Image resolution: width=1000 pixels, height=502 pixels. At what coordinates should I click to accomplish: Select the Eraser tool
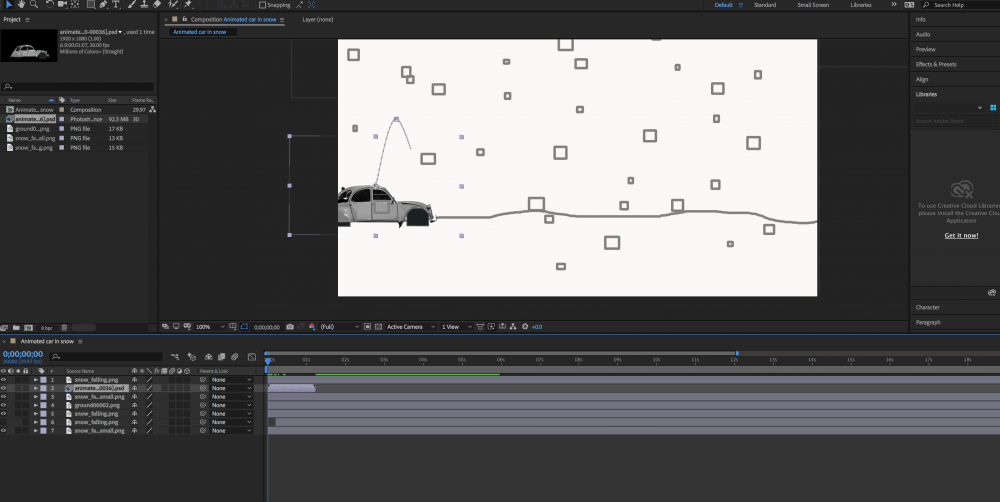coord(157,5)
